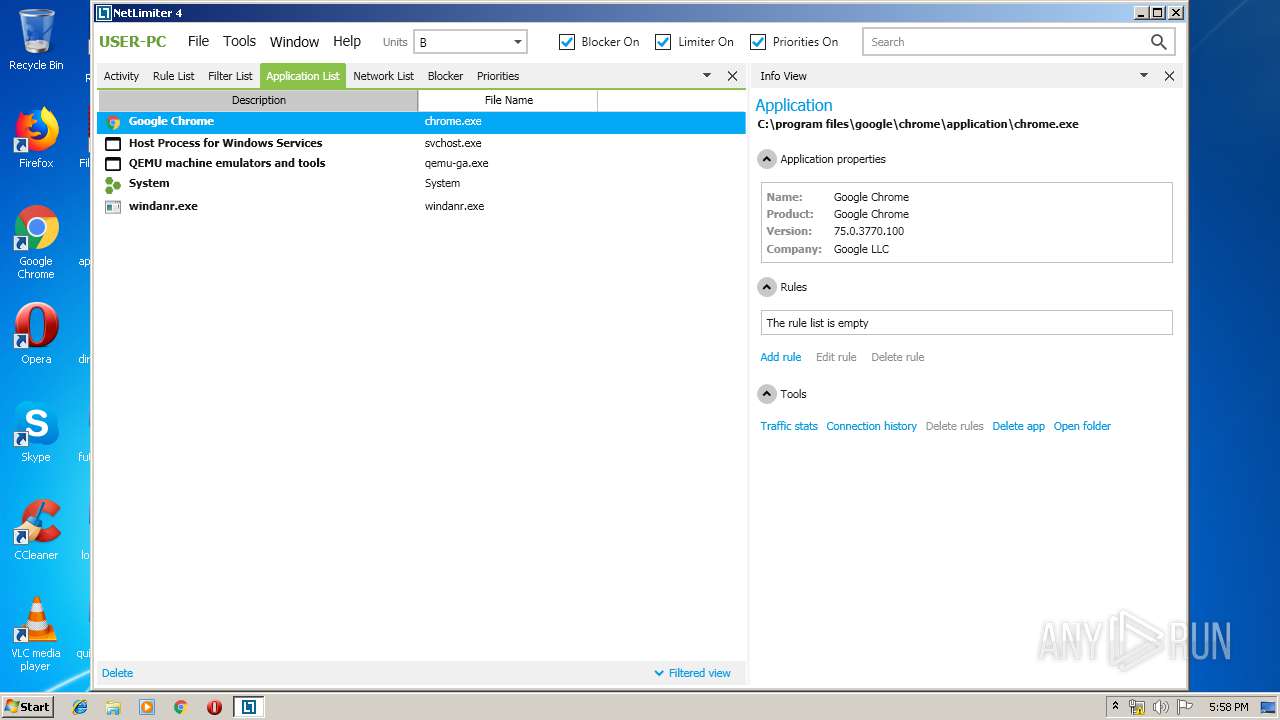Open the Tools menu
Screen dimensions: 1280x720
pos(239,41)
